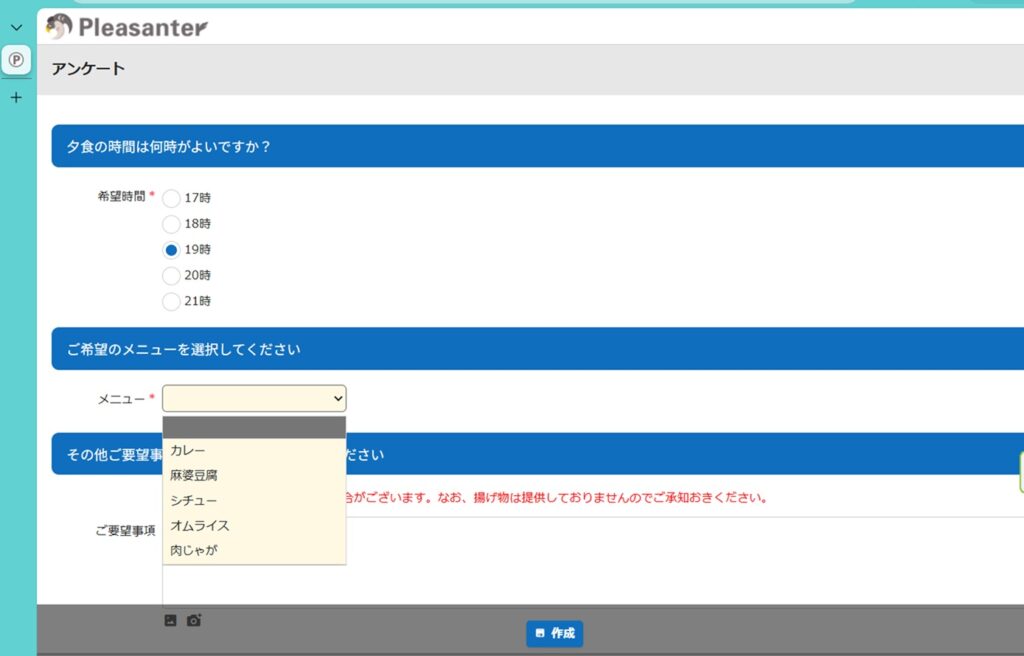Choose 麻婆豆腐 from the dropdown list
This screenshot has height=656, width=1024.
[254, 476]
